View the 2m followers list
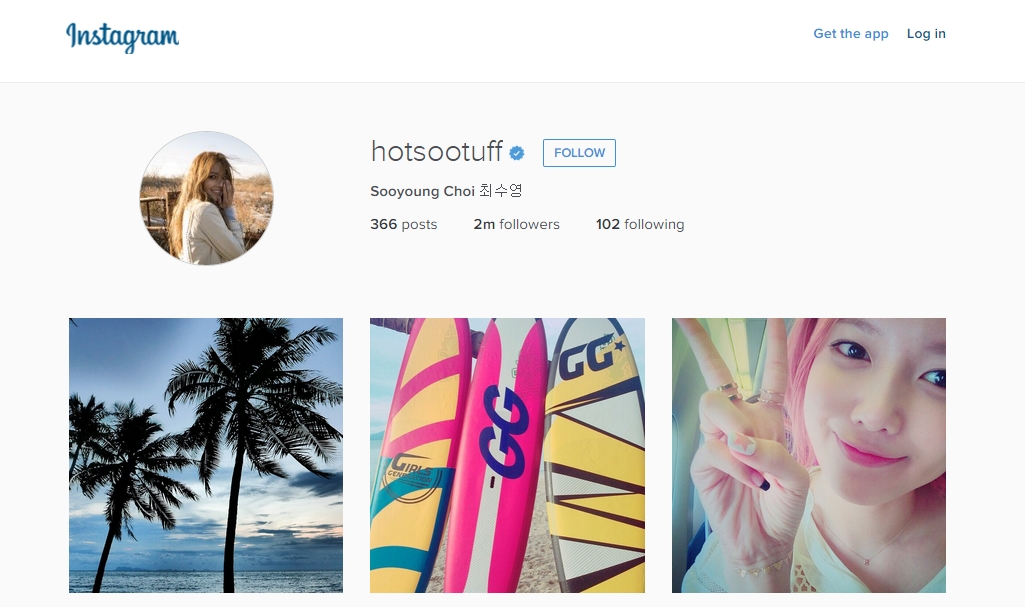Image resolution: width=1025 pixels, height=607 pixels. click(516, 224)
